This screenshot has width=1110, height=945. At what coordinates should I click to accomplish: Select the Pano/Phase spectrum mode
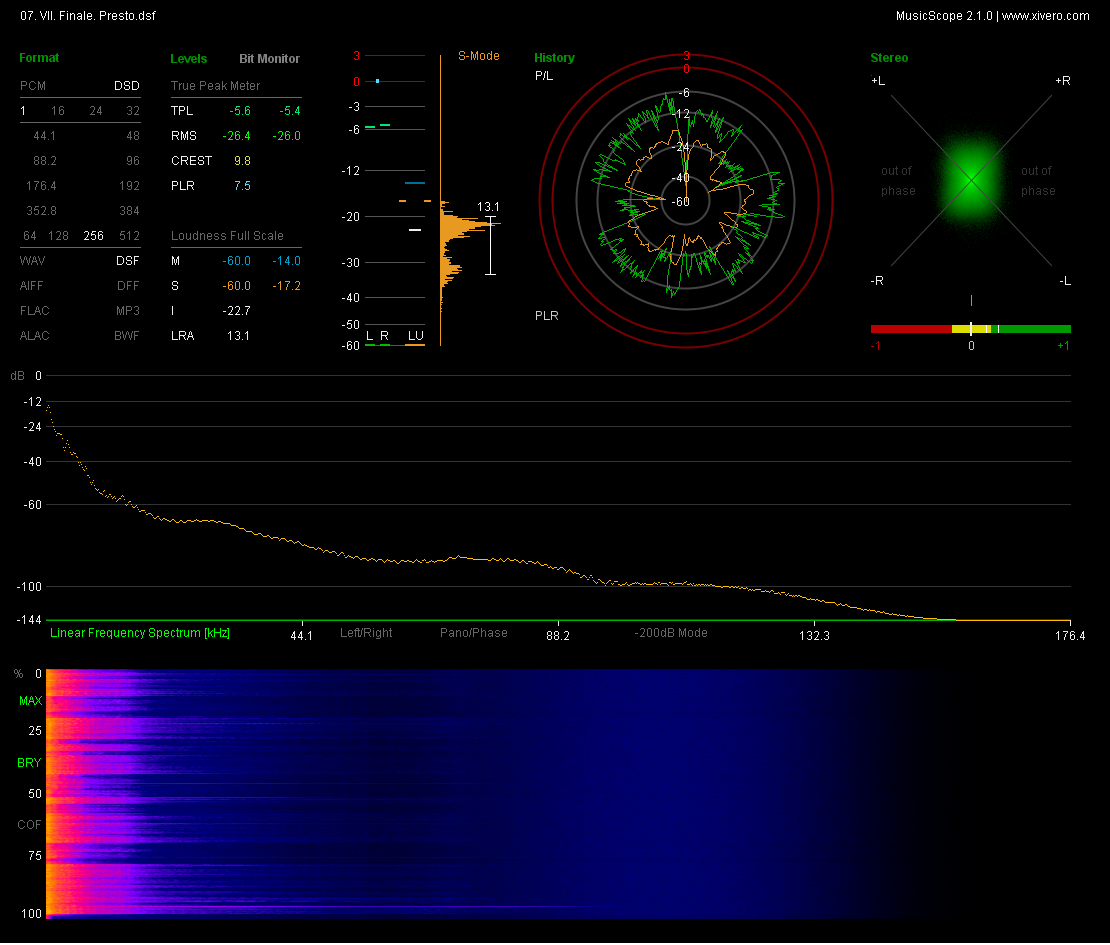(x=473, y=633)
